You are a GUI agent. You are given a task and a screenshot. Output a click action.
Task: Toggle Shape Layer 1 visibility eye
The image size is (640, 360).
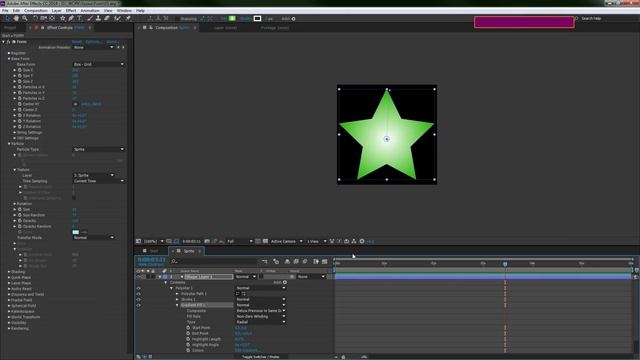click(138, 277)
